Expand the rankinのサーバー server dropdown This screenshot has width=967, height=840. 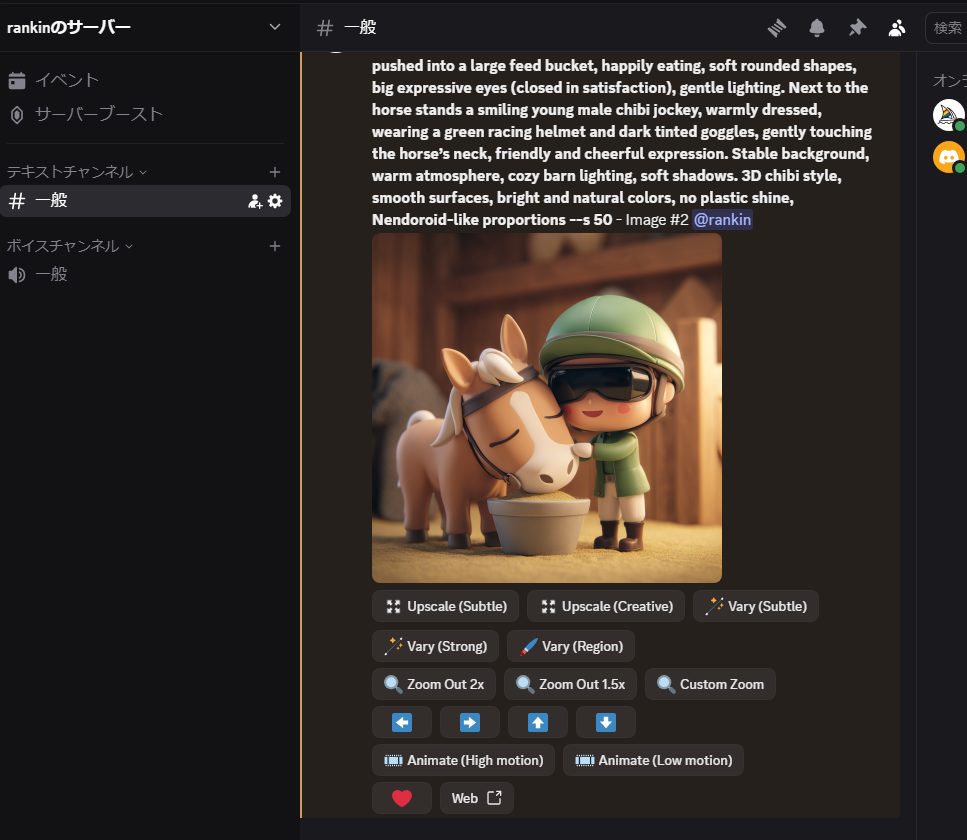pos(275,27)
